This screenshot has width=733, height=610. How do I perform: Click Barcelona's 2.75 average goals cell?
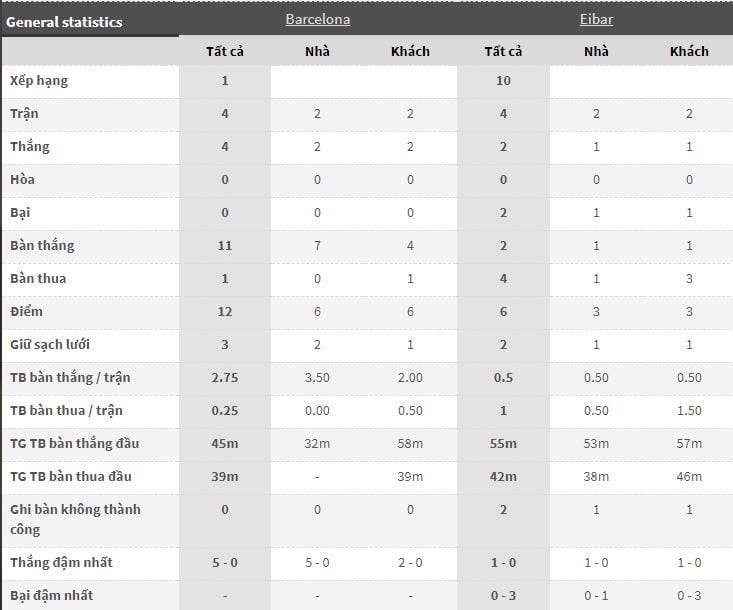point(225,378)
